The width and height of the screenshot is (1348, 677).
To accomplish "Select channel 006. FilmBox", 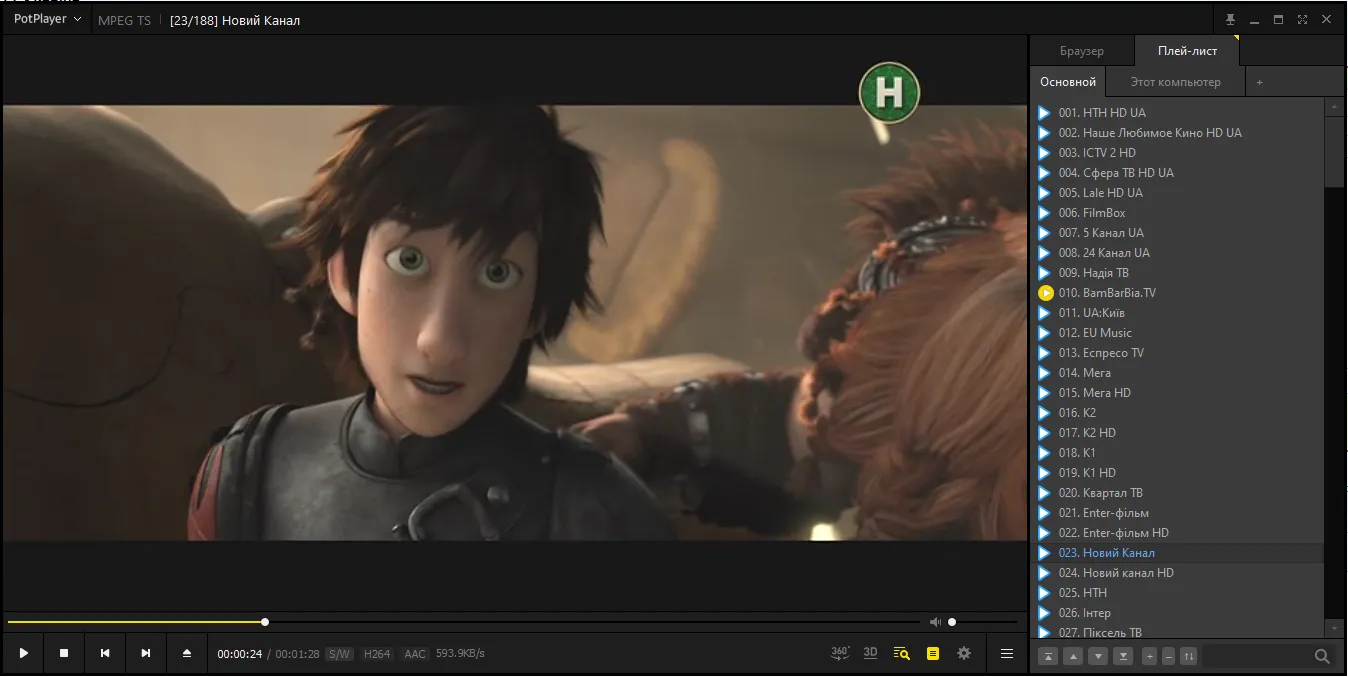I will click(1178, 213).
